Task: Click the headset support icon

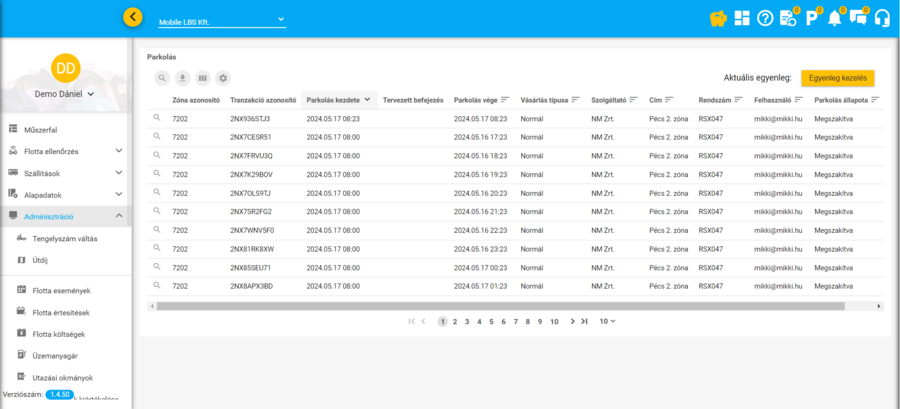Action: click(x=882, y=18)
